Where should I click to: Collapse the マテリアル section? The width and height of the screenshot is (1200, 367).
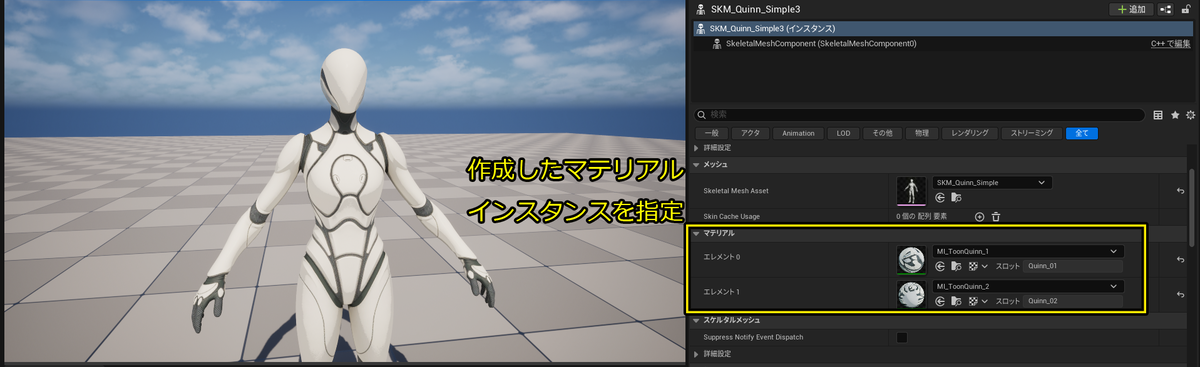click(697, 233)
